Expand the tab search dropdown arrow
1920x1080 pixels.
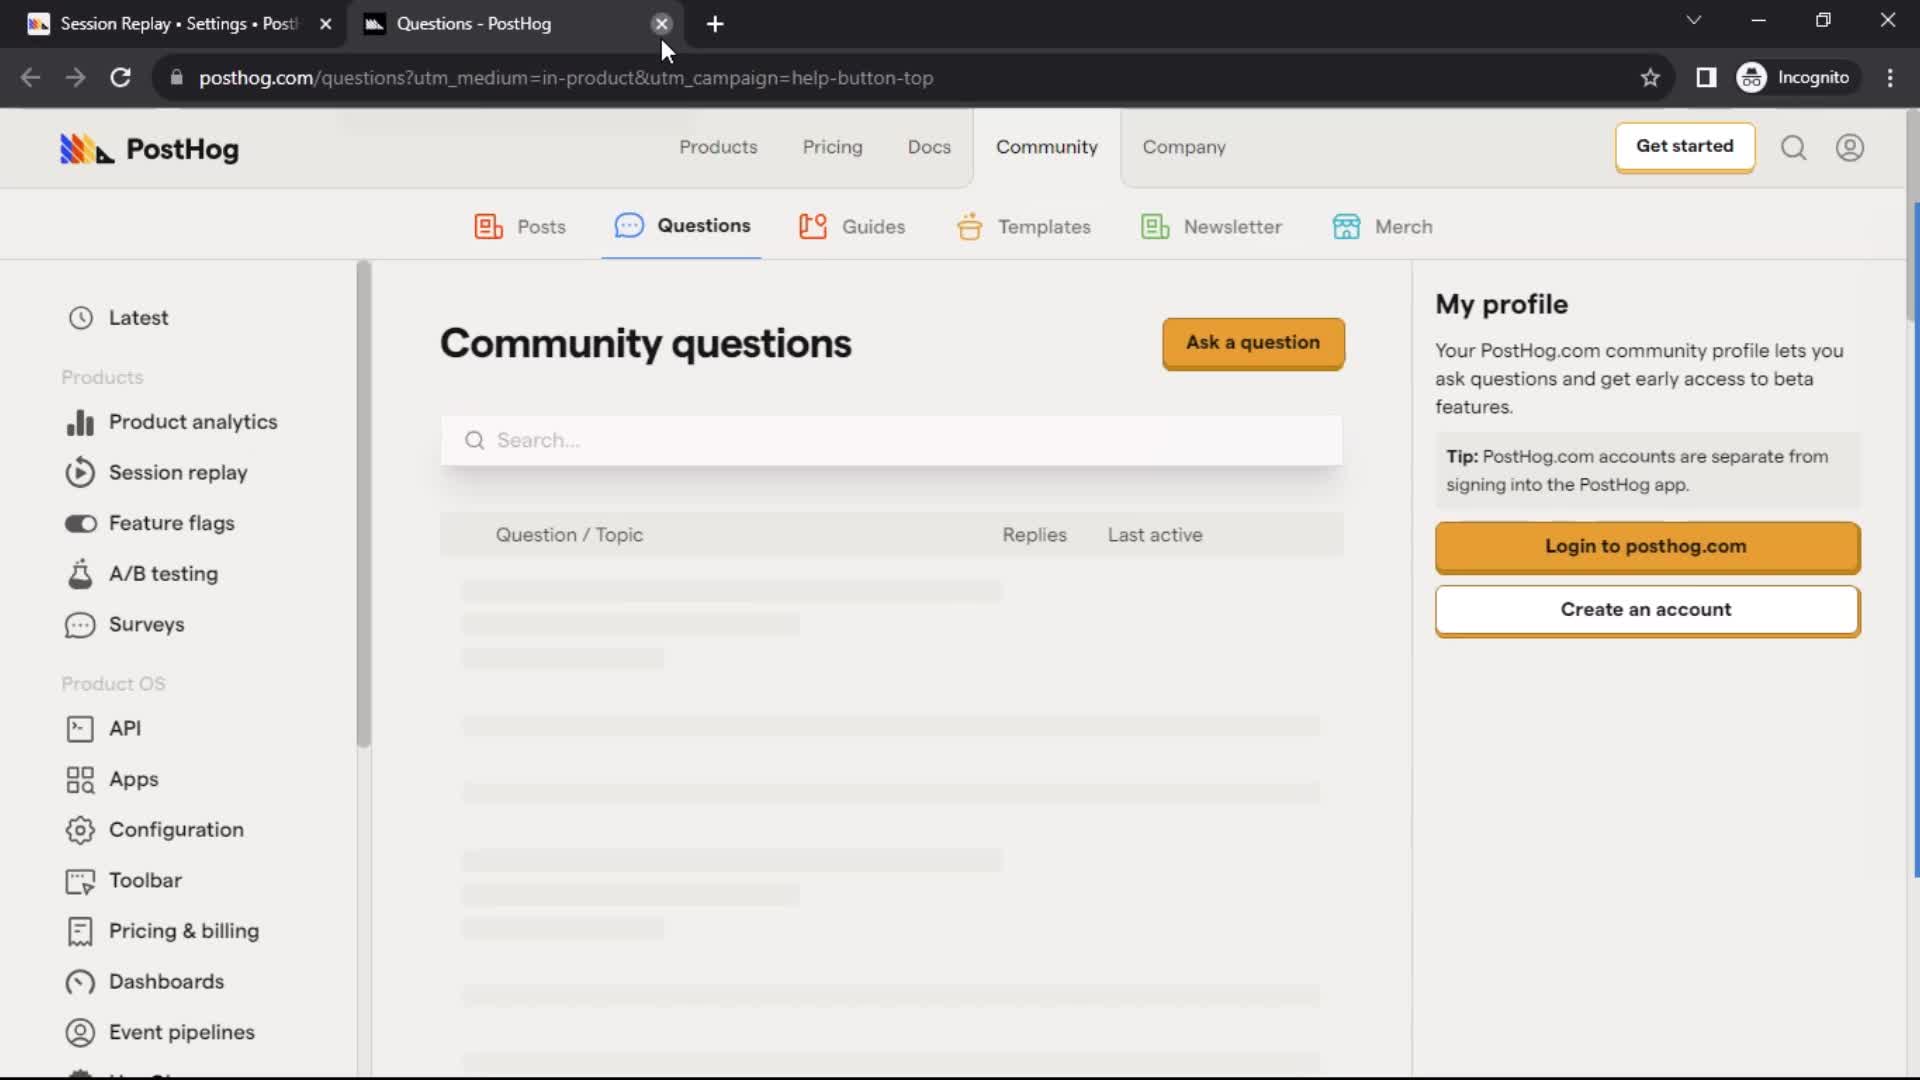pos(1693,20)
